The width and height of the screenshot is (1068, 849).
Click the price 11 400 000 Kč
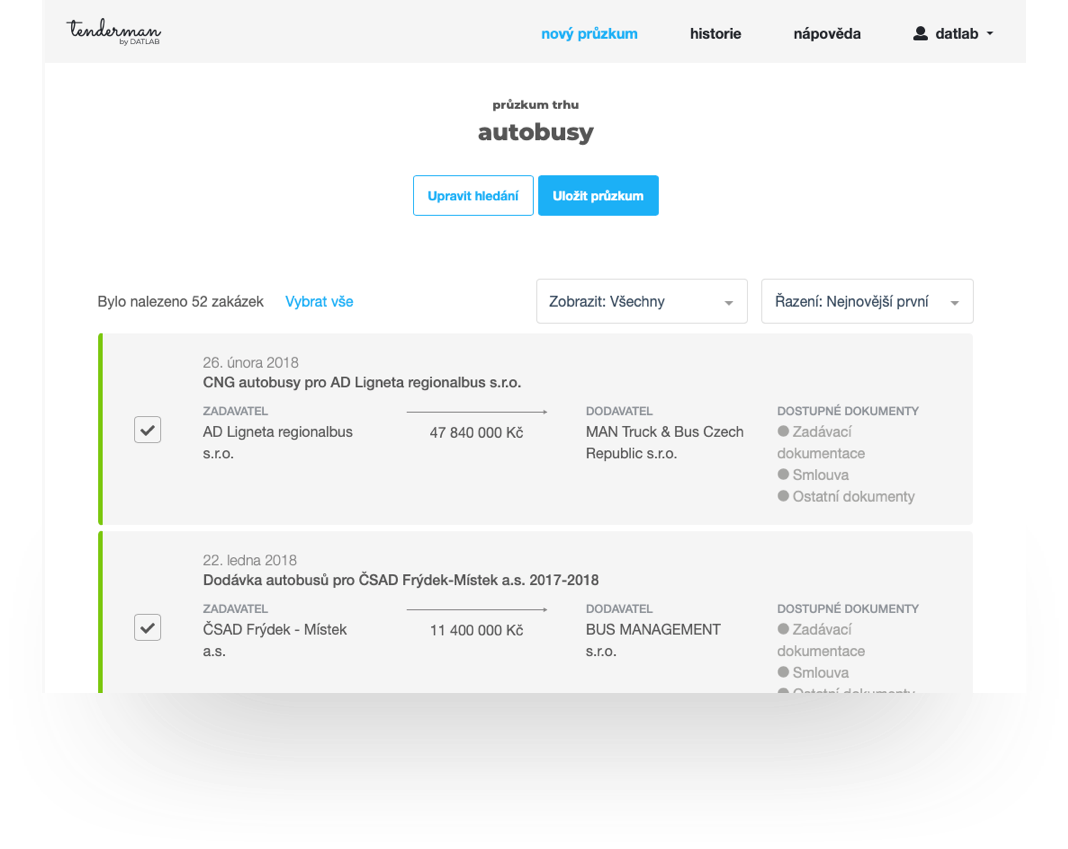476,630
